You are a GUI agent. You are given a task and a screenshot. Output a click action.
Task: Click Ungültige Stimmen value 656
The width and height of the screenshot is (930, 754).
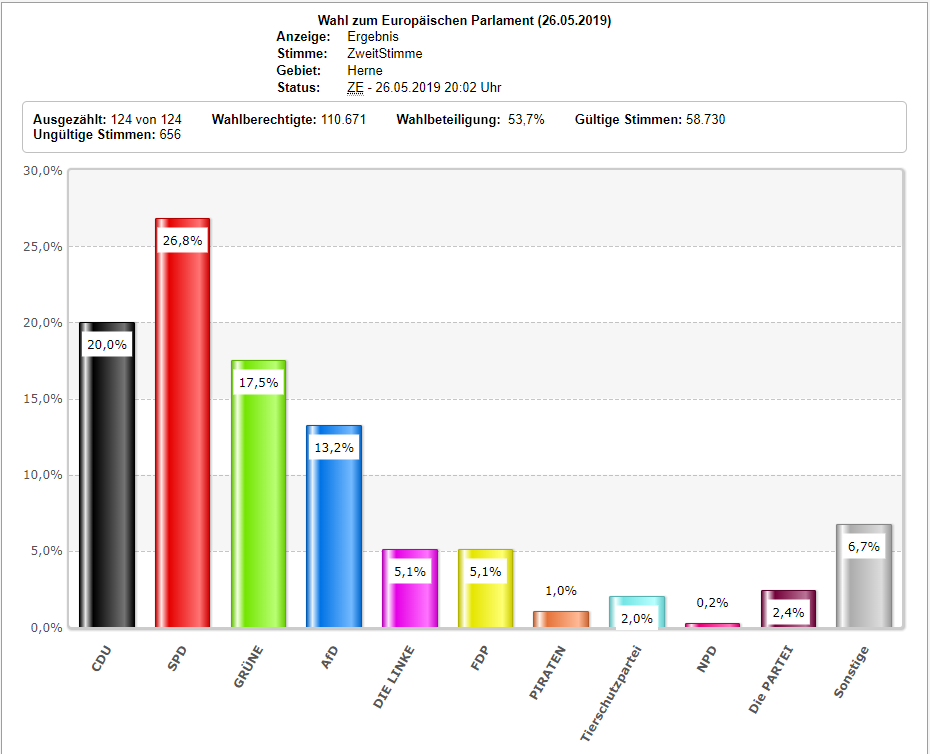pos(170,135)
